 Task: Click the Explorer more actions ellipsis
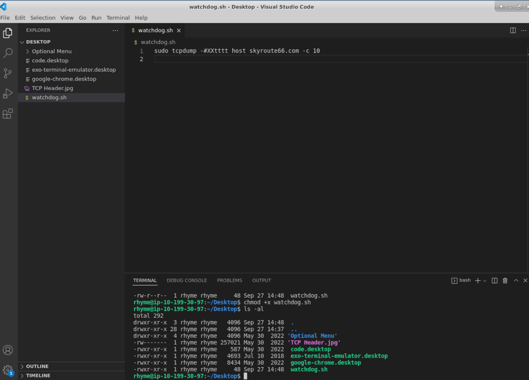click(115, 30)
